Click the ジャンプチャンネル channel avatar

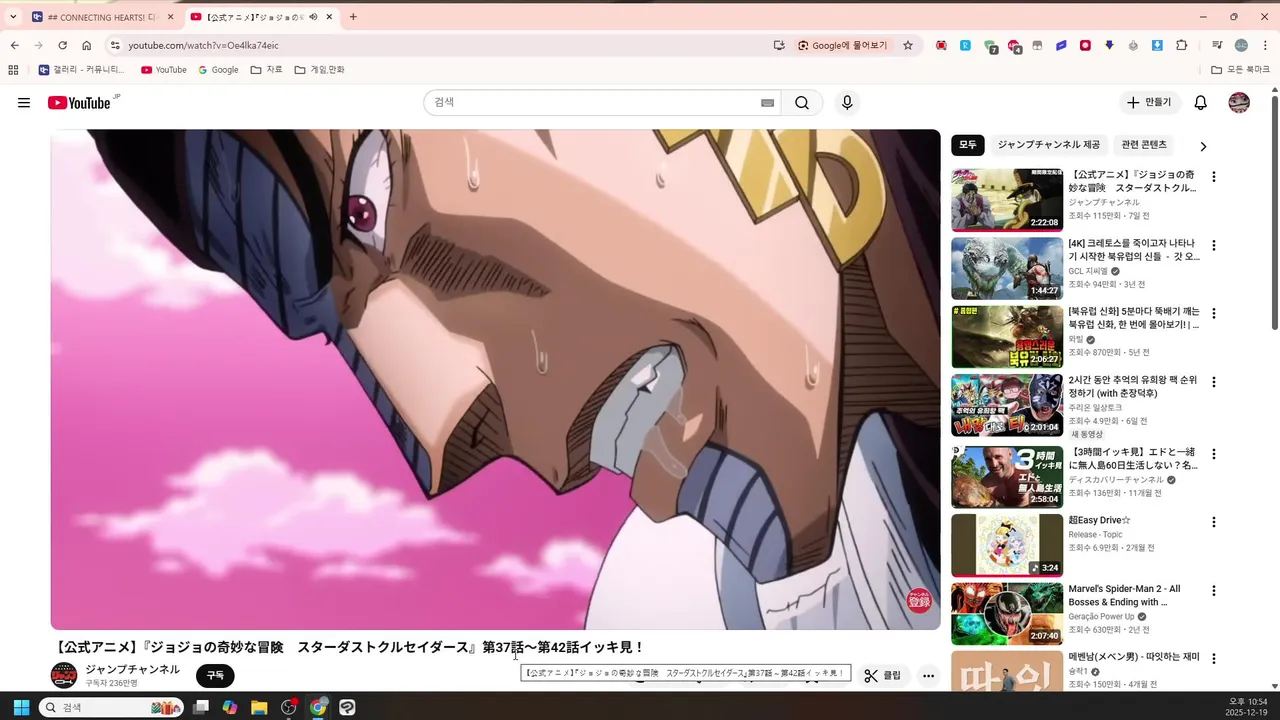click(x=64, y=675)
